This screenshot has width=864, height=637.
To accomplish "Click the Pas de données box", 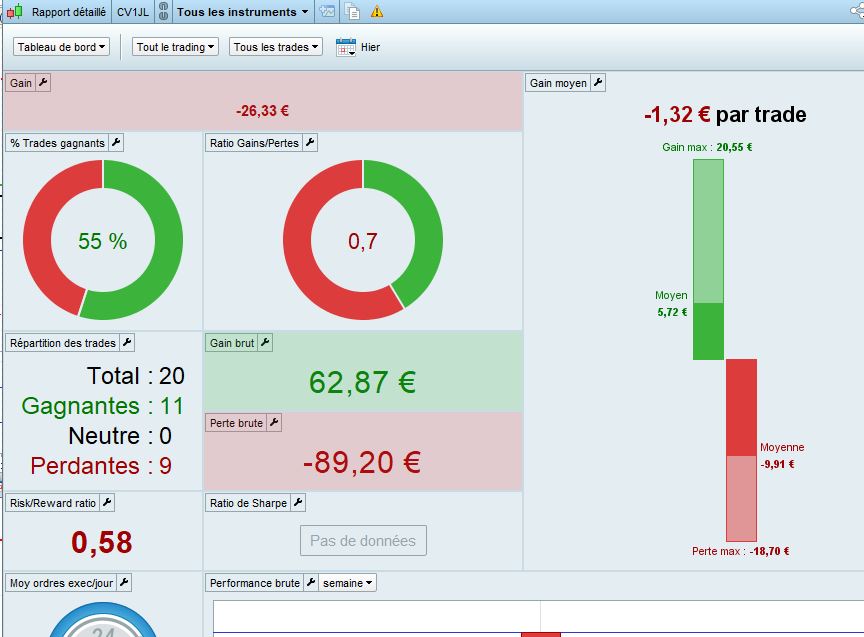I will (363, 541).
